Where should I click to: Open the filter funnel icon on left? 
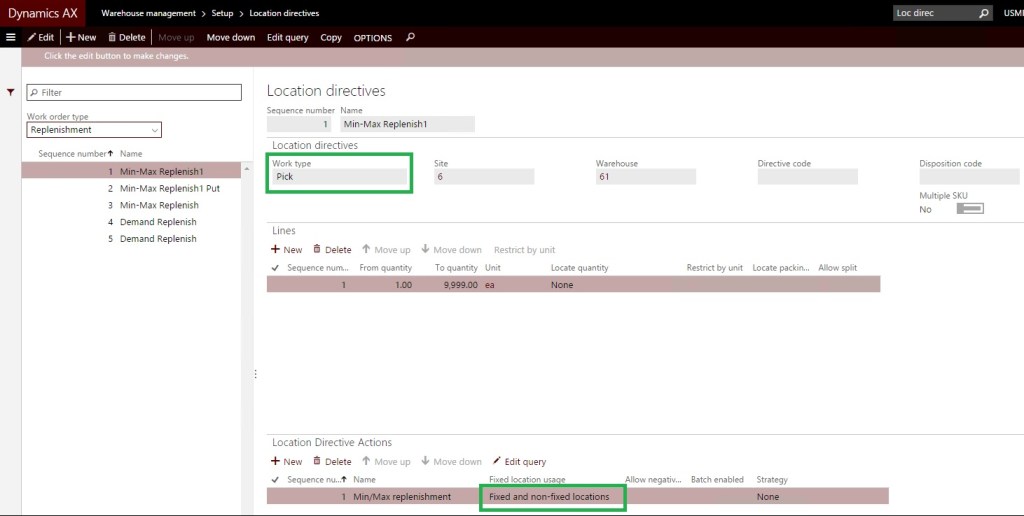(x=11, y=92)
